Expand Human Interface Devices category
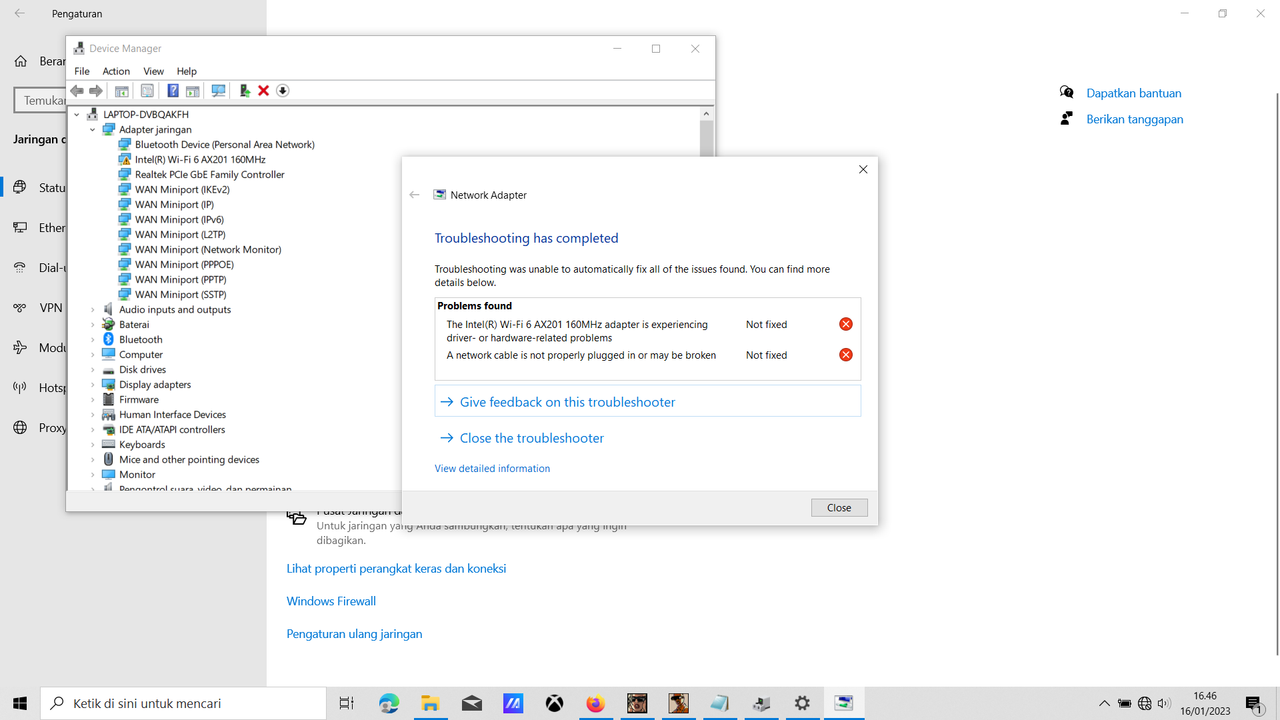Image resolution: width=1280 pixels, height=720 pixels. [x=93, y=415]
